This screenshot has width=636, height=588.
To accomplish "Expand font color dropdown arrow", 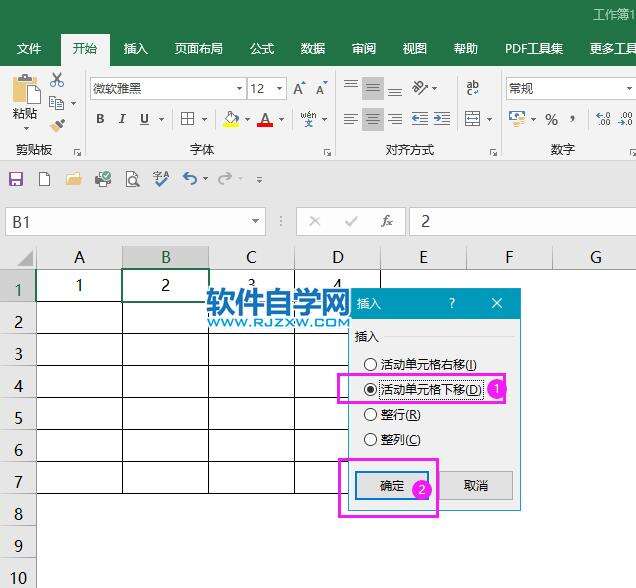I will coord(281,119).
